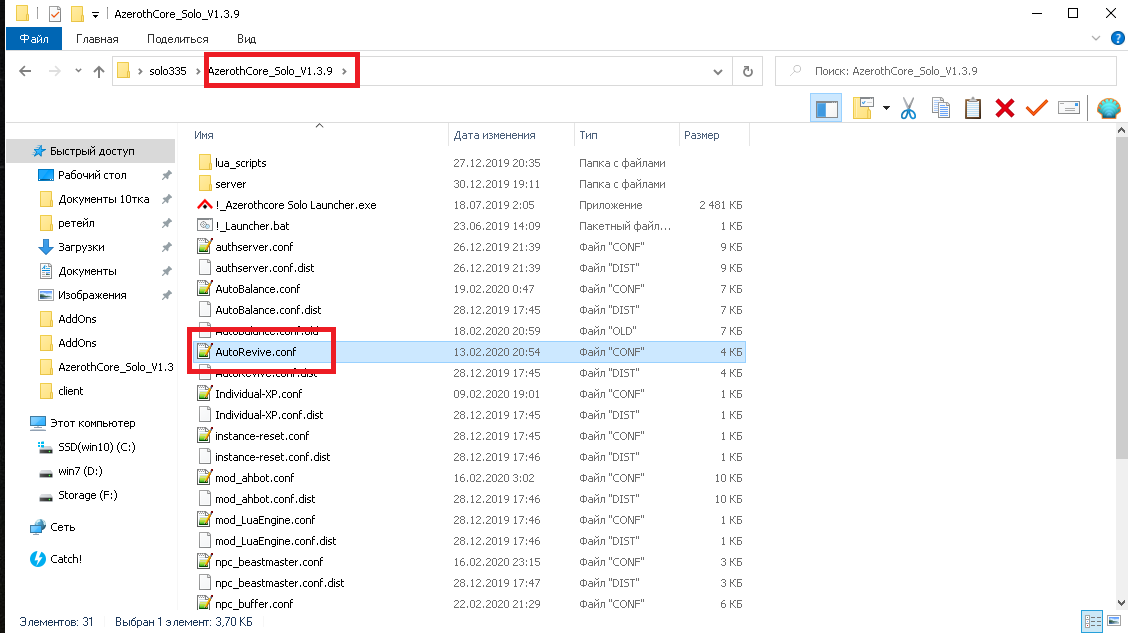Open the ретейл folder in the navigation pane
This screenshot has height=633, width=1128.
76,223
